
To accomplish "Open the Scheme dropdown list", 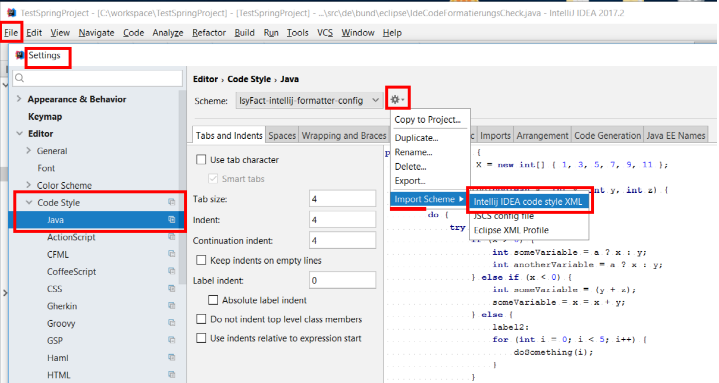I will (309, 100).
